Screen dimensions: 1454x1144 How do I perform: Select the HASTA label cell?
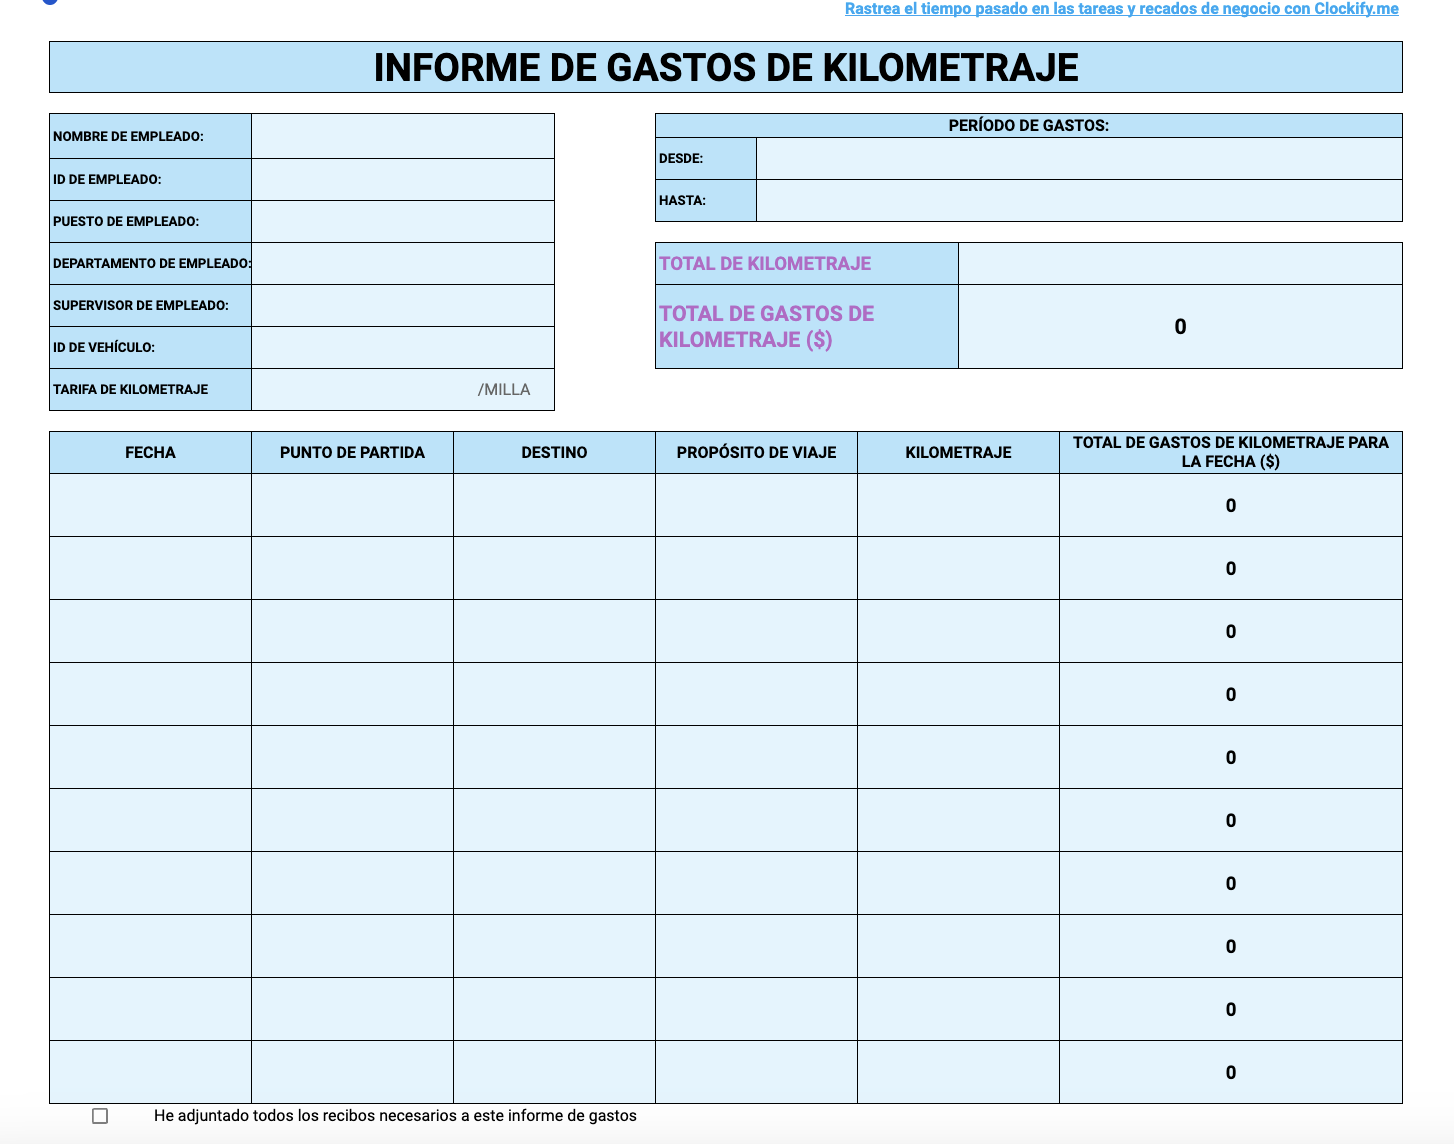[706, 200]
